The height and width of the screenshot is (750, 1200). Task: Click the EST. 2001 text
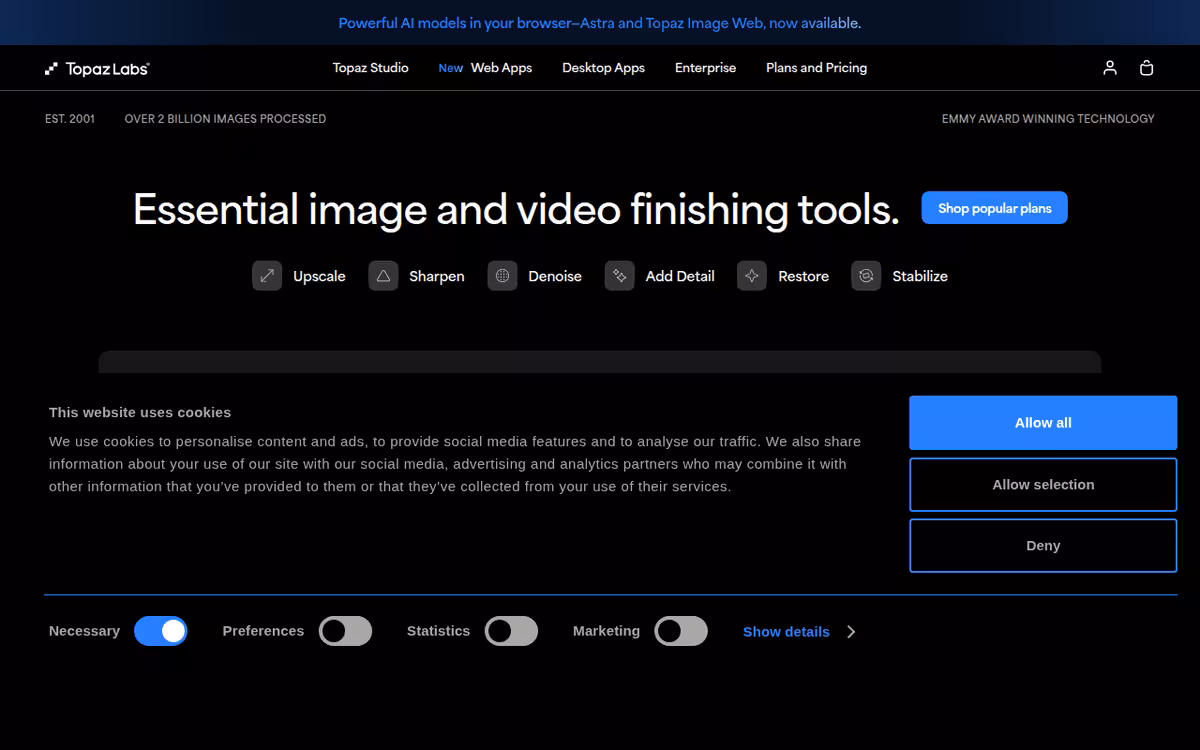[x=70, y=119]
